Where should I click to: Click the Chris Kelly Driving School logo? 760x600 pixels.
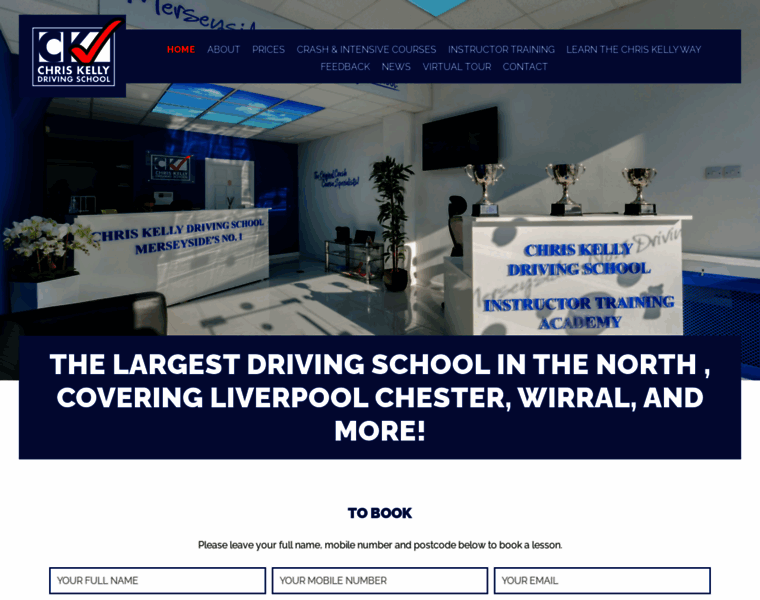[73, 56]
